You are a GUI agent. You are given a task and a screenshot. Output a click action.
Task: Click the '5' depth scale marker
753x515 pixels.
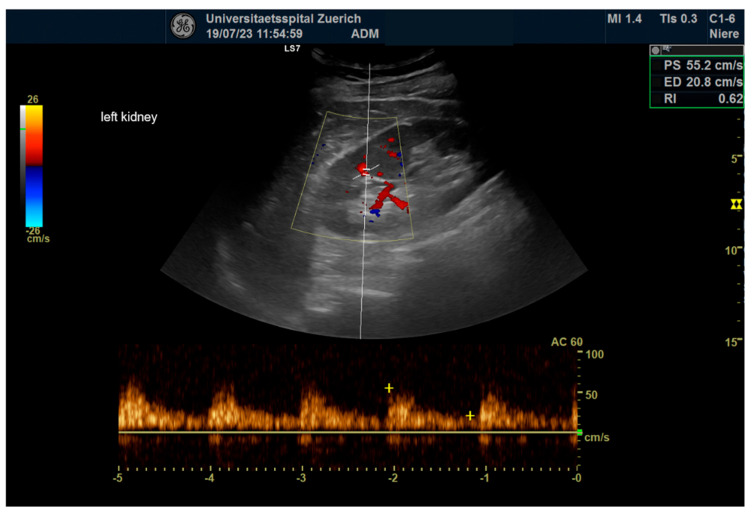pos(736,159)
